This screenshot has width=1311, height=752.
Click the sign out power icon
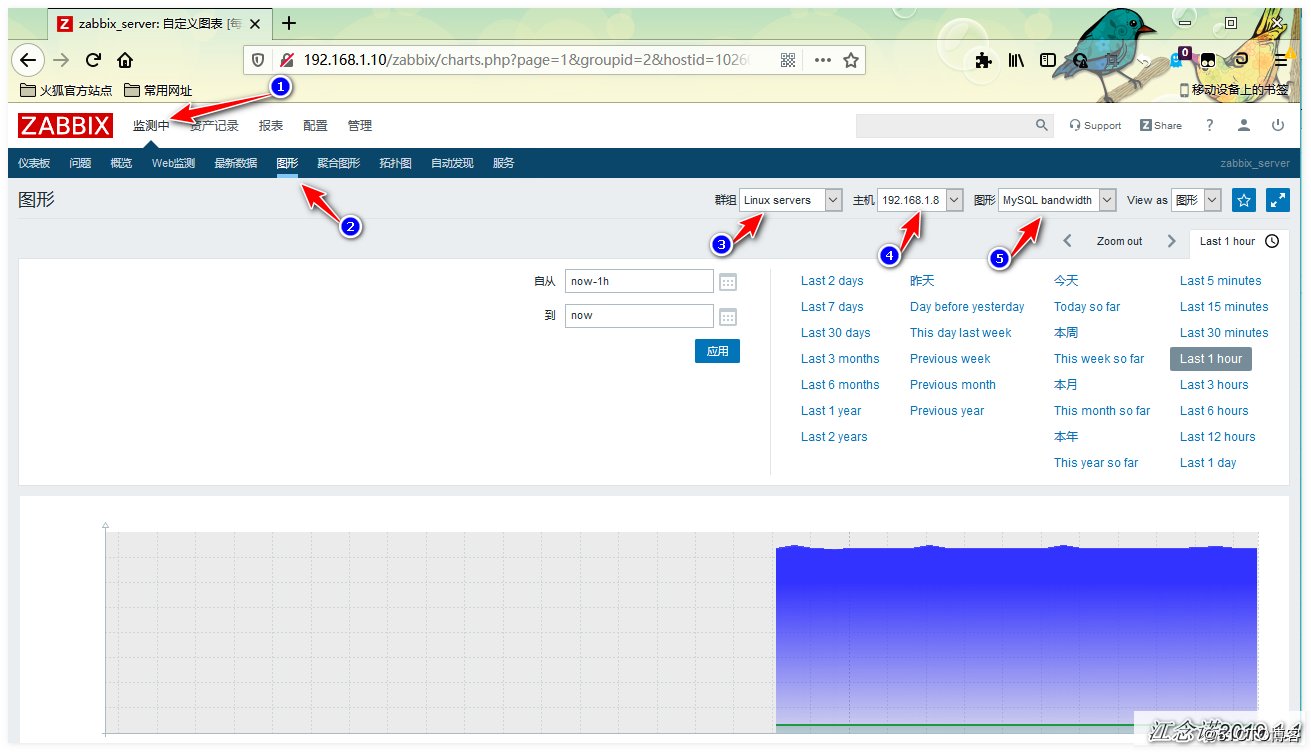coord(1278,125)
